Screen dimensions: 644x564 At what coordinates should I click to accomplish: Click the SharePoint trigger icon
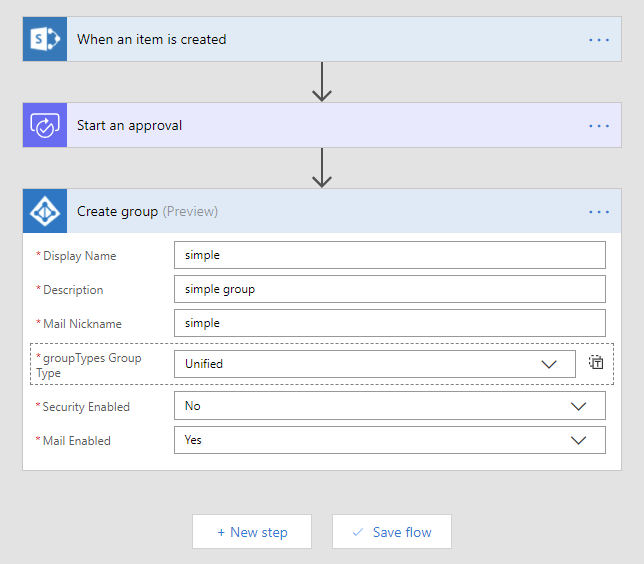[45, 40]
